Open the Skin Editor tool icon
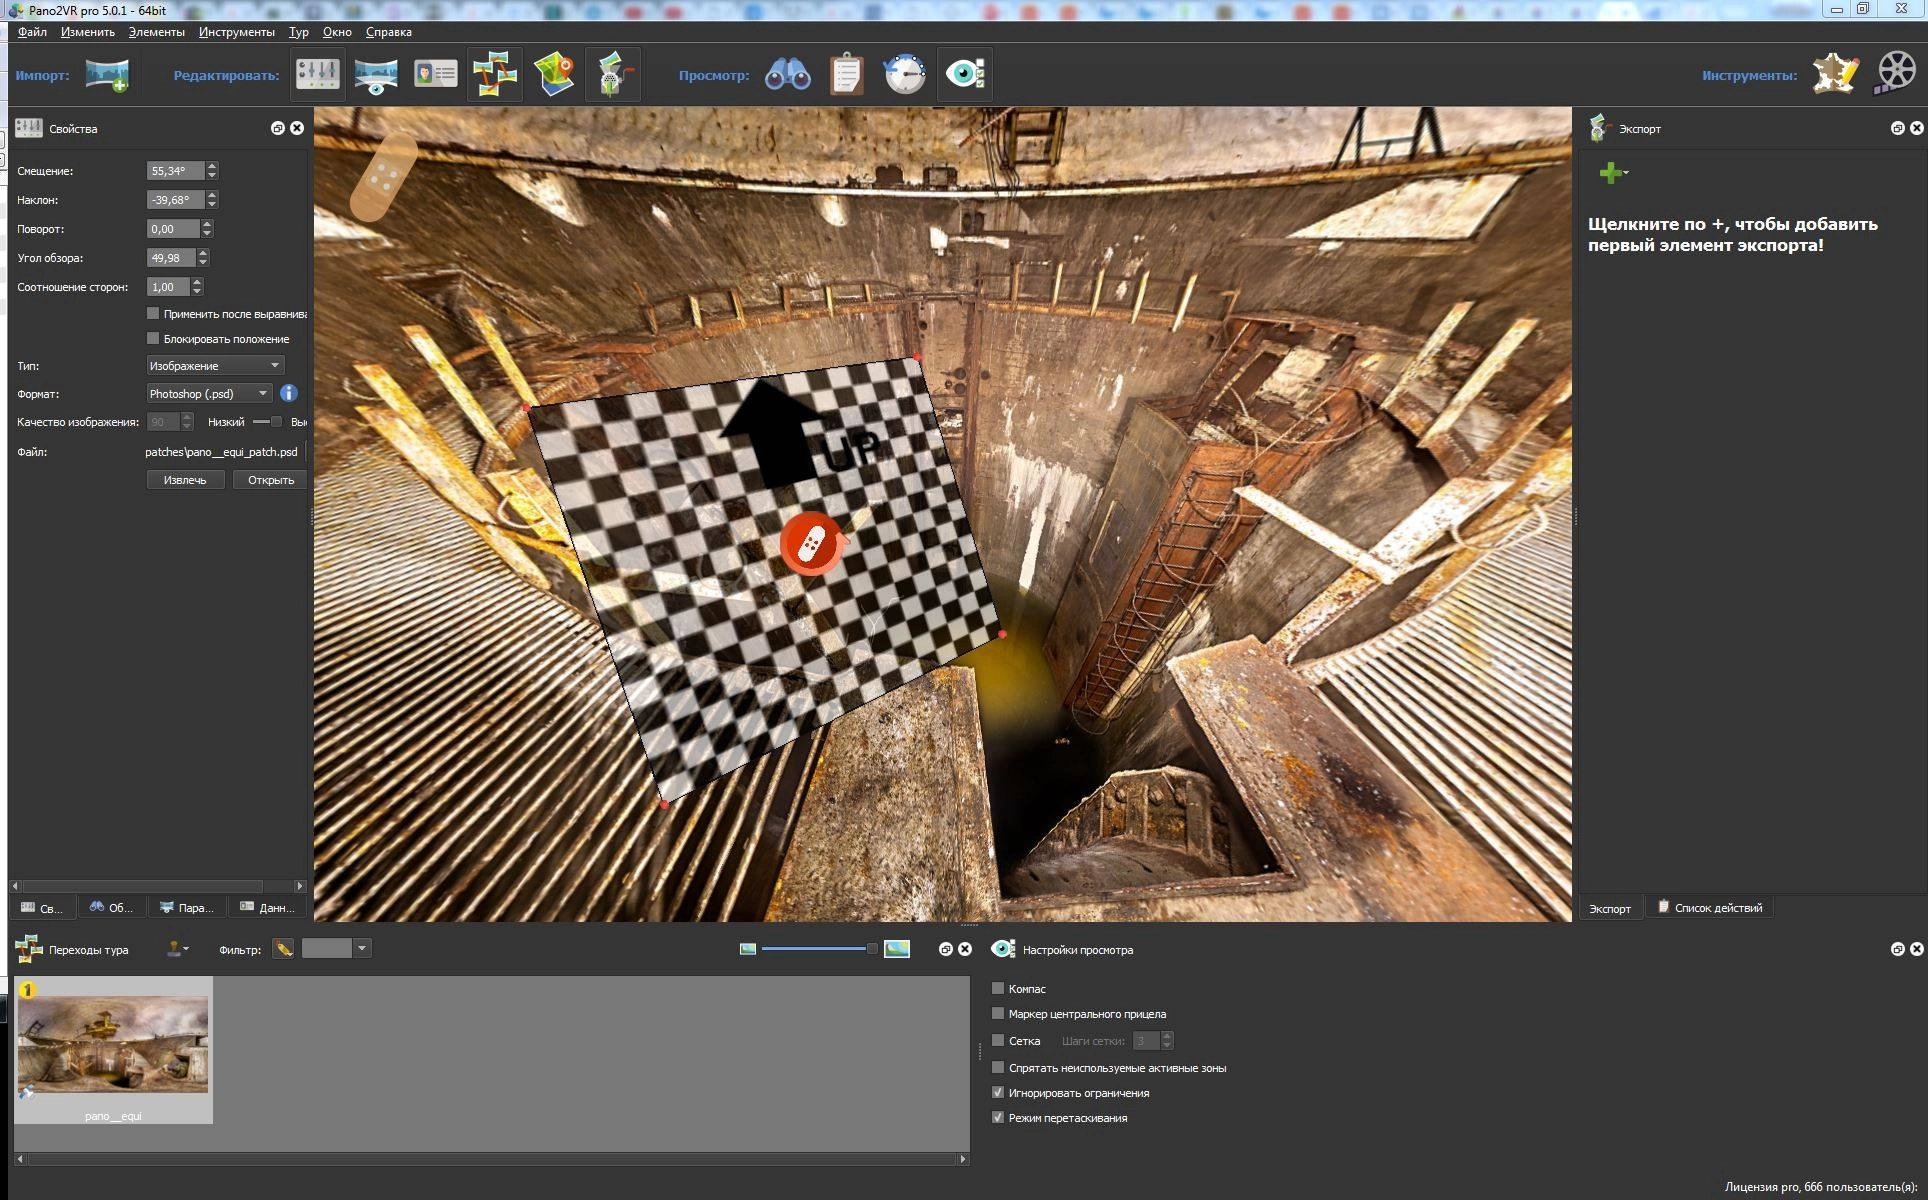Image resolution: width=1928 pixels, height=1200 pixels. pos(1836,74)
